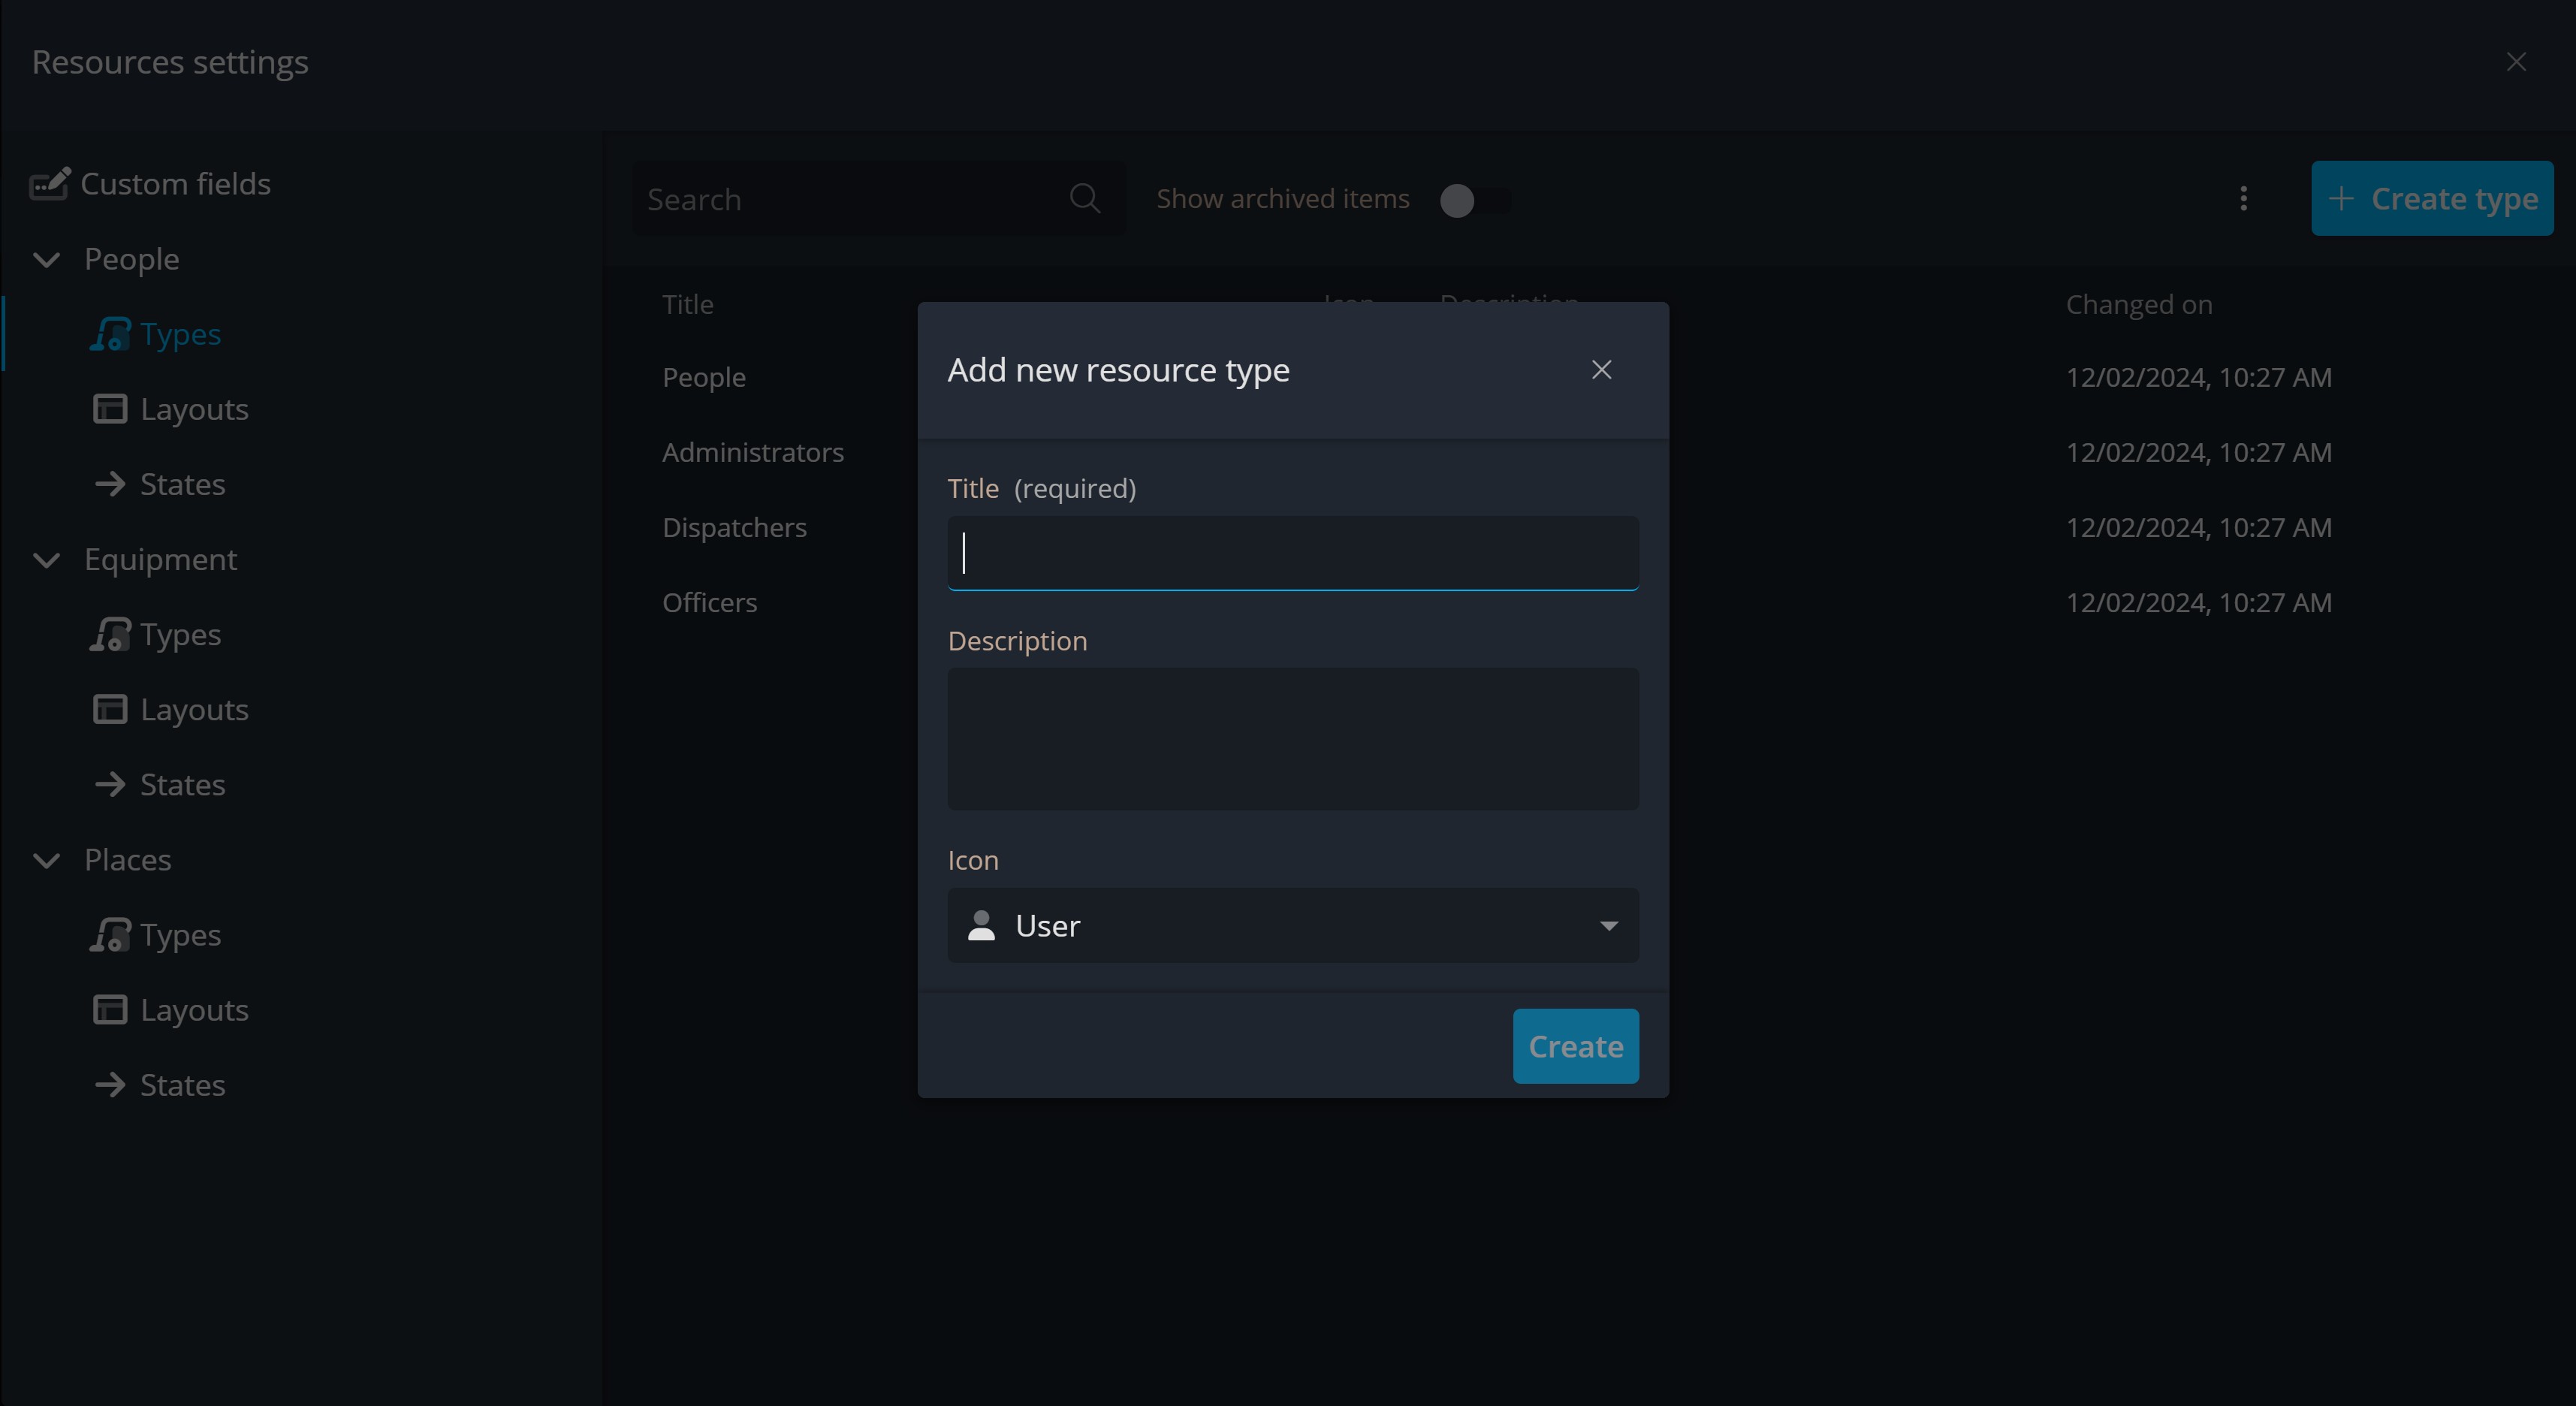This screenshot has height=1406, width=2576.
Task: Click the User avatar icon in Icon field
Action: [x=981, y=925]
